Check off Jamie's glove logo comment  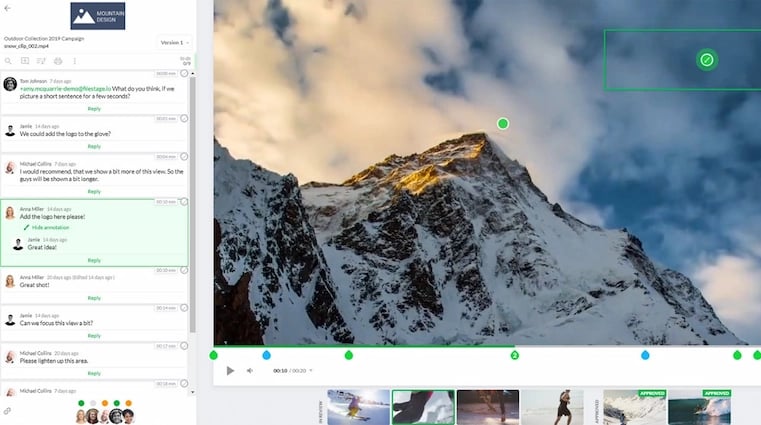point(184,118)
